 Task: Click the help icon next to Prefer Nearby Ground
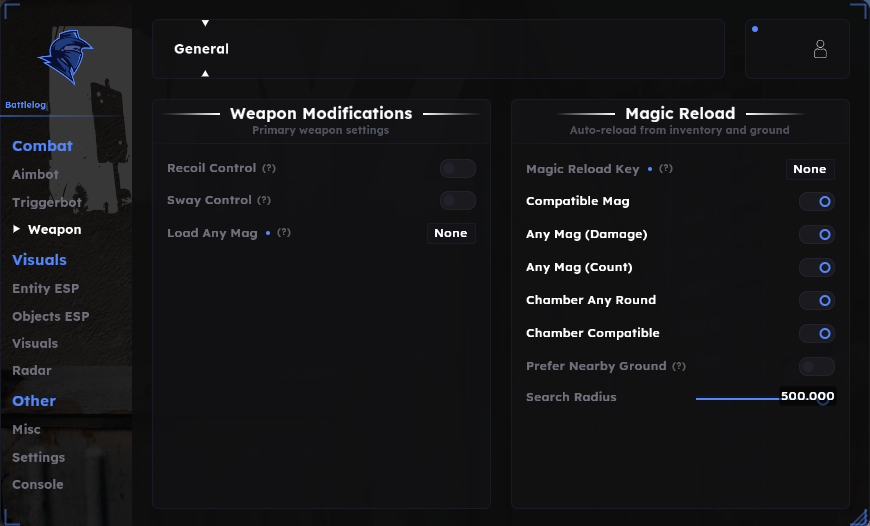tap(679, 366)
